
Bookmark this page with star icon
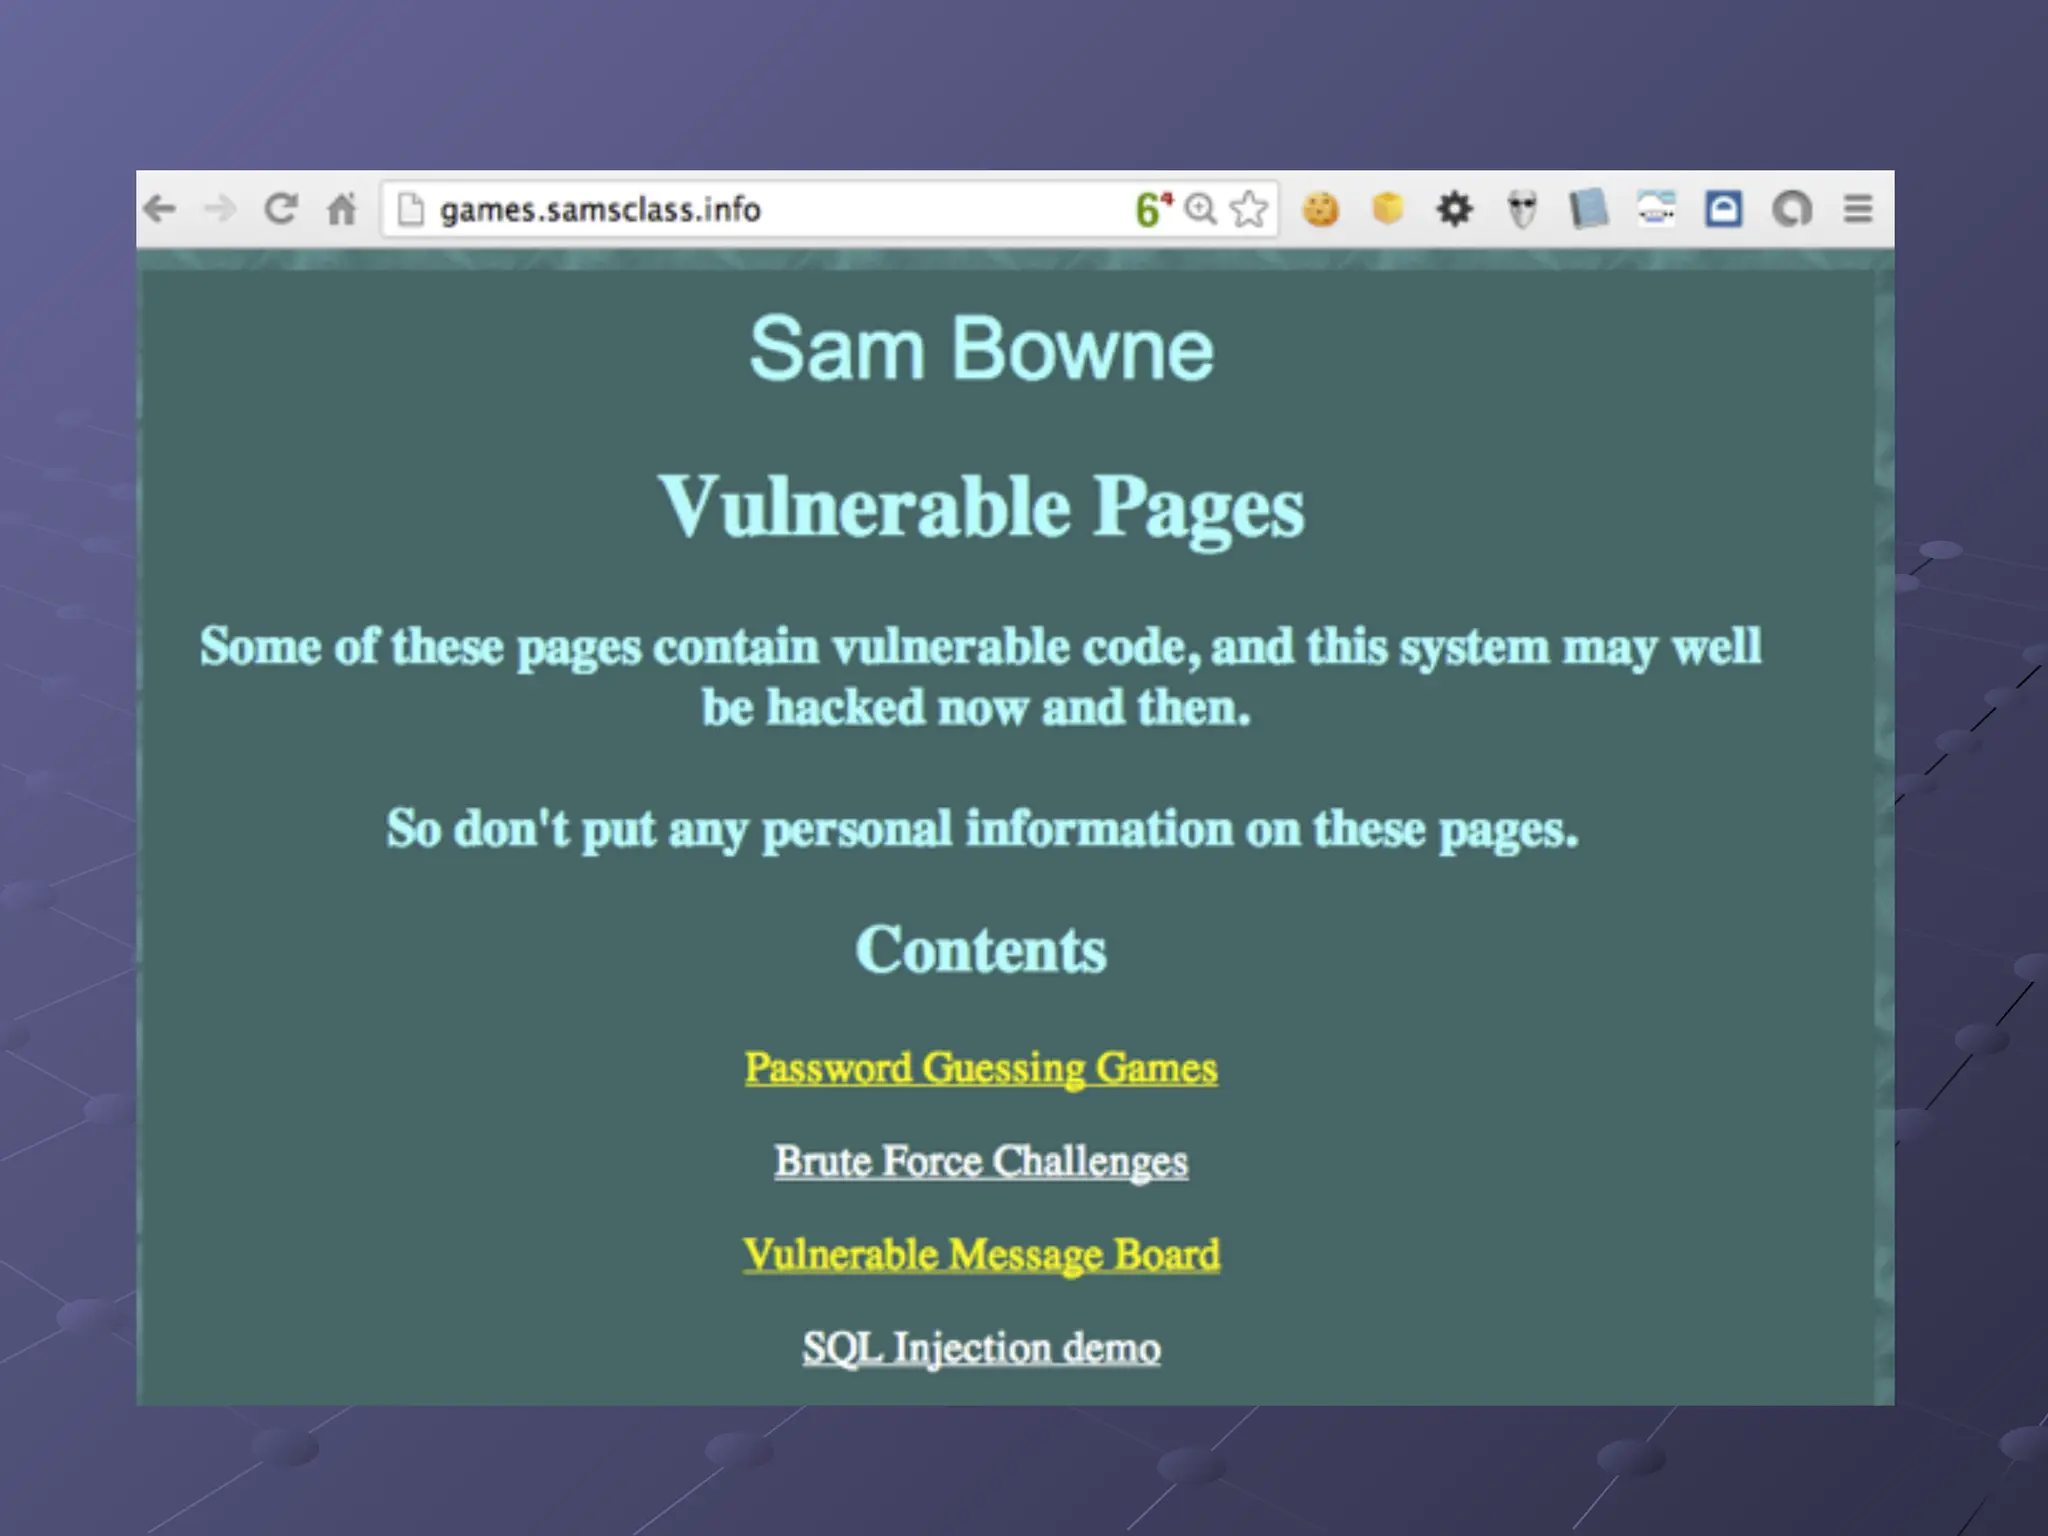pyautogui.click(x=1249, y=209)
